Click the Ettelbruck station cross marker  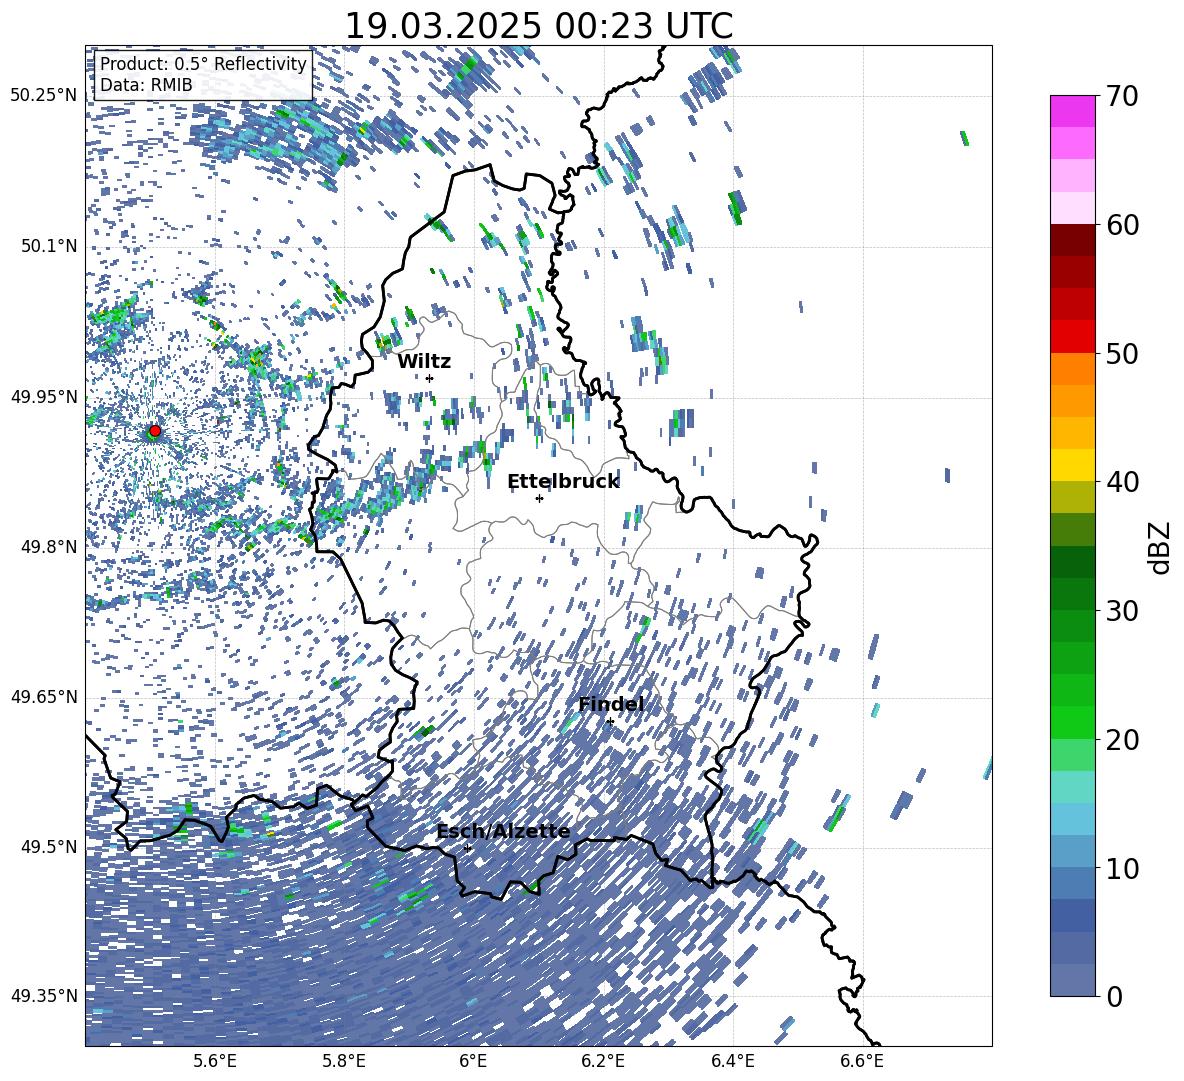click(x=539, y=498)
